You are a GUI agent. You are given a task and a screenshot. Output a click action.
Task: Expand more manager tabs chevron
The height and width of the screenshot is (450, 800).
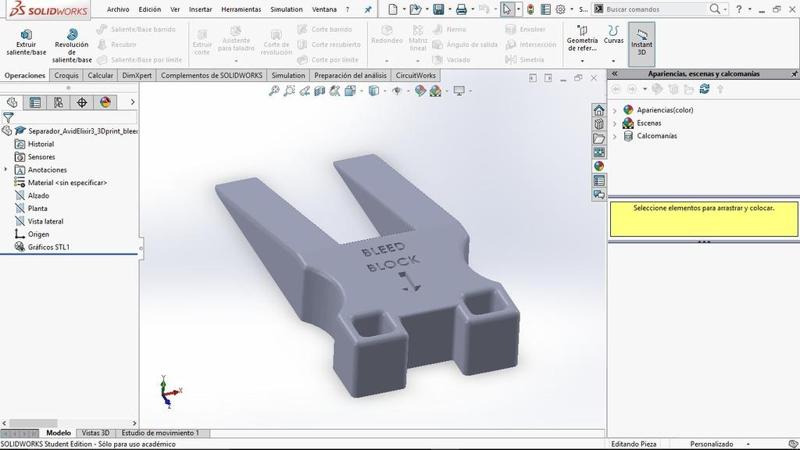pyautogui.click(x=133, y=102)
